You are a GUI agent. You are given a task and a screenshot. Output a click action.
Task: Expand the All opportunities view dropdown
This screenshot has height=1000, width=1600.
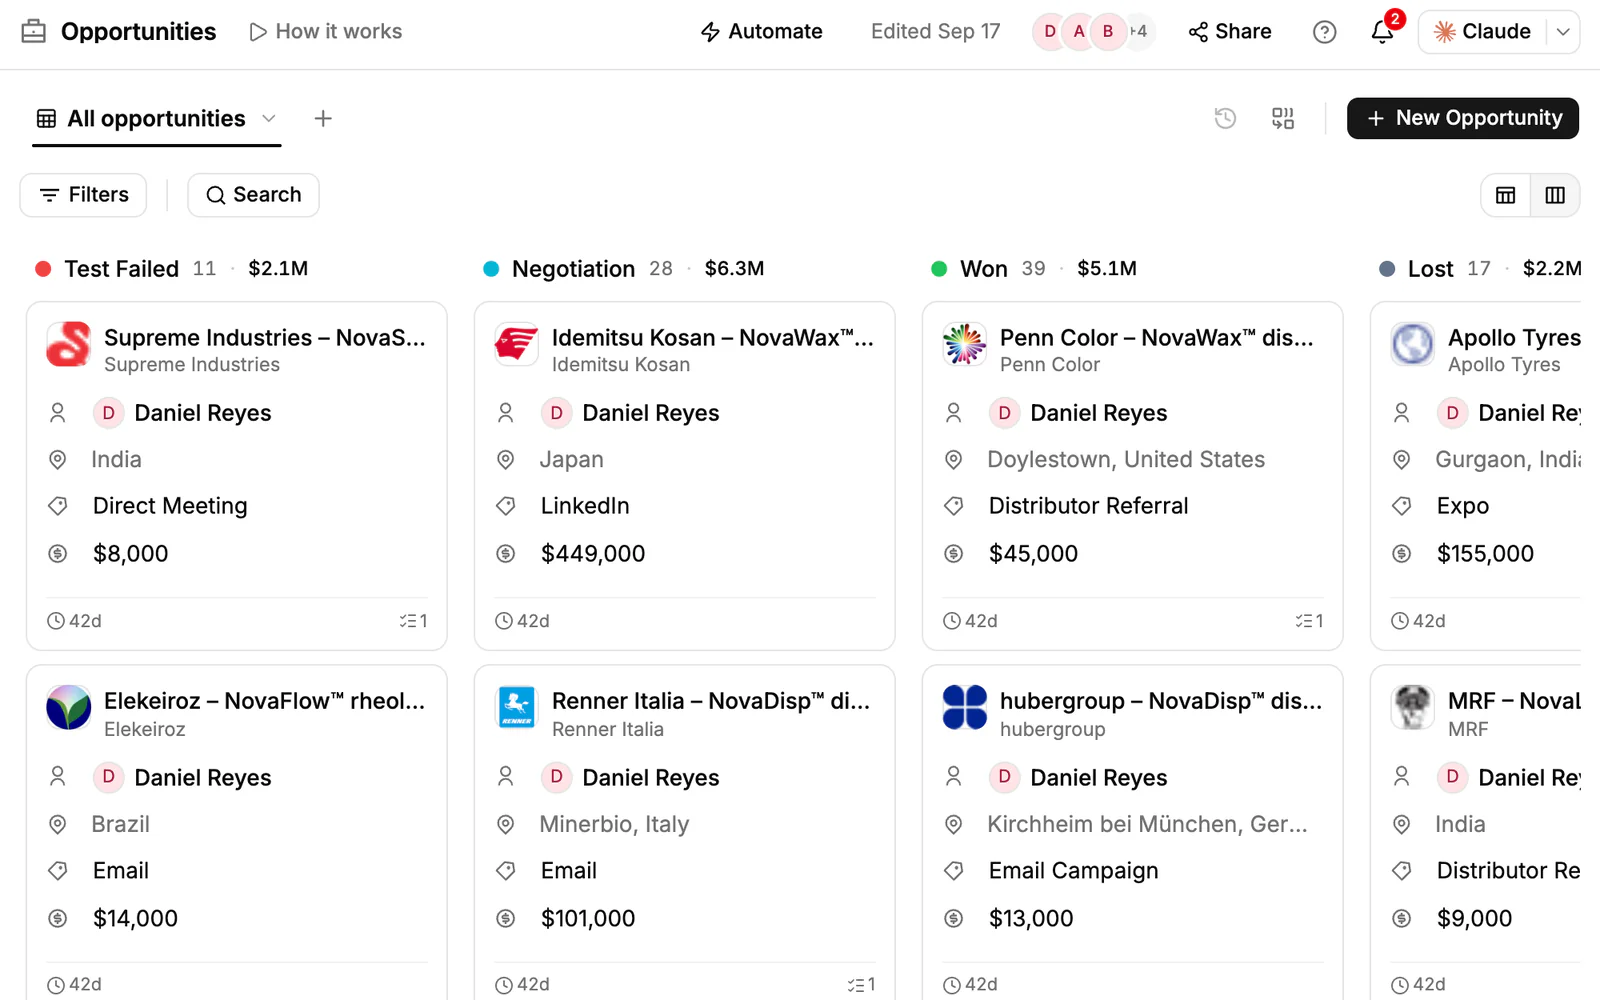[x=269, y=119]
